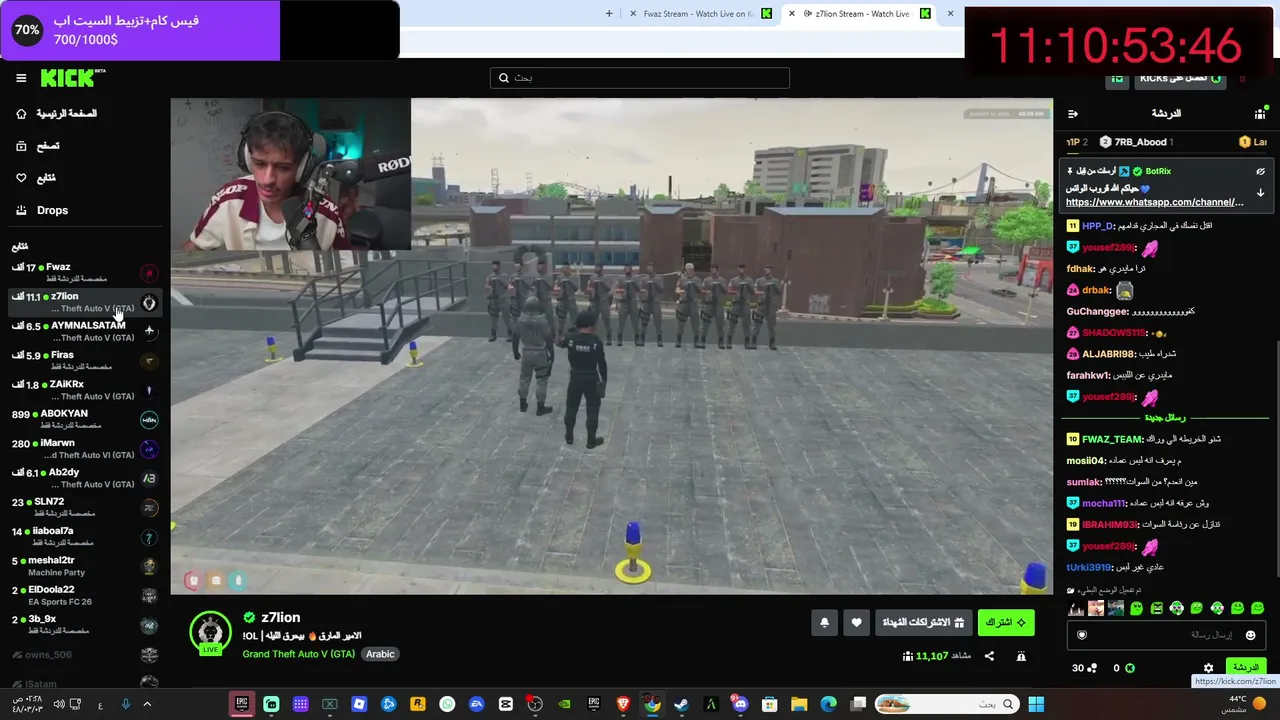Expand the pinned message with the down arrow

1260,193
